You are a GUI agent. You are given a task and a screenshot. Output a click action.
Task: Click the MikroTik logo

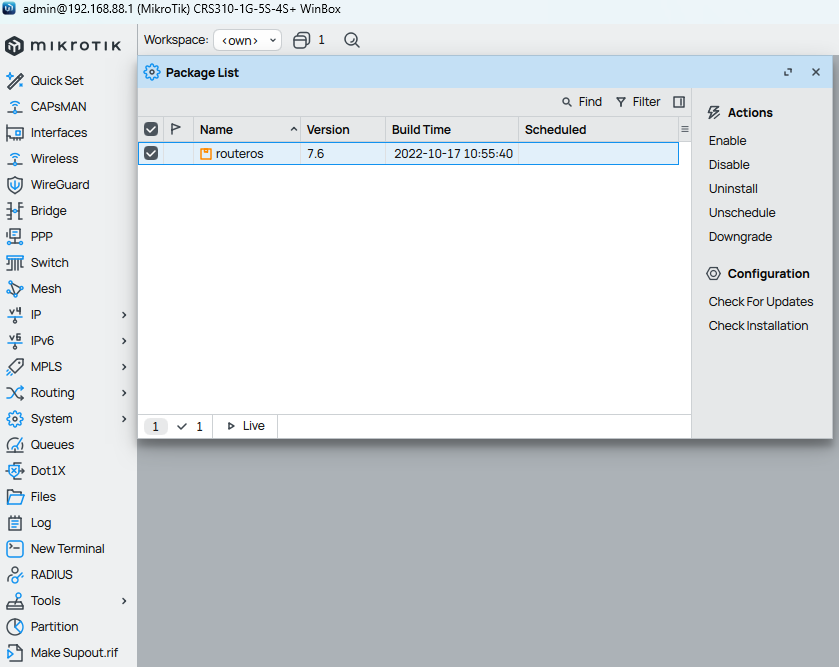pos(63,46)
